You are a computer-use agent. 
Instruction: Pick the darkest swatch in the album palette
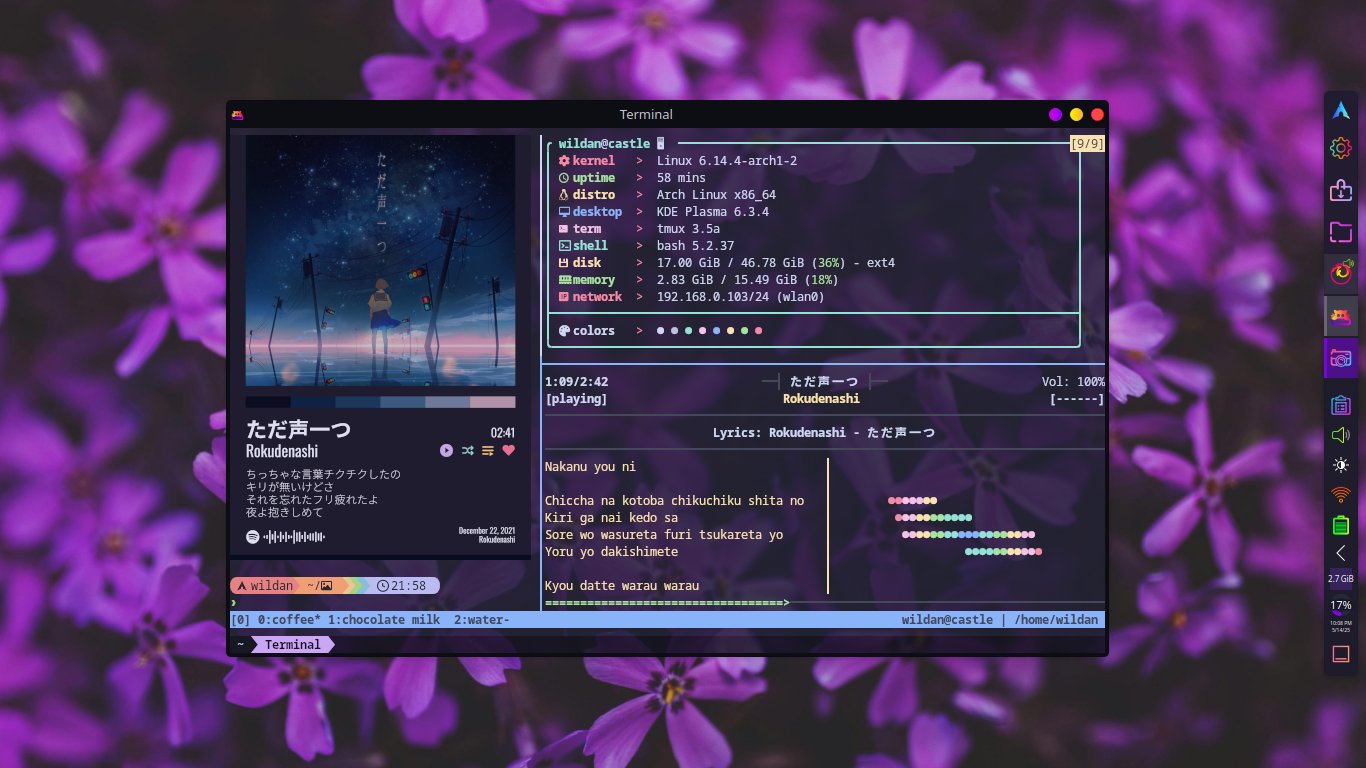(x=268, y=402)
